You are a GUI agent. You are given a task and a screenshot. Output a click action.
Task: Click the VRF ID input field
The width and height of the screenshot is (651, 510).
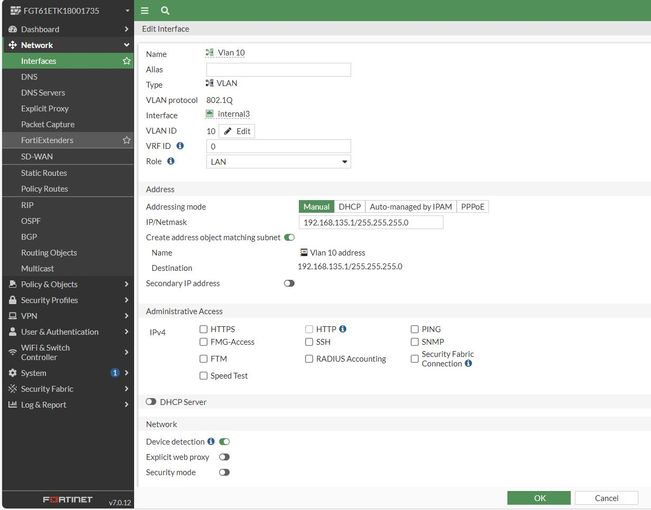pyautogui.click(x=278, y=146)
